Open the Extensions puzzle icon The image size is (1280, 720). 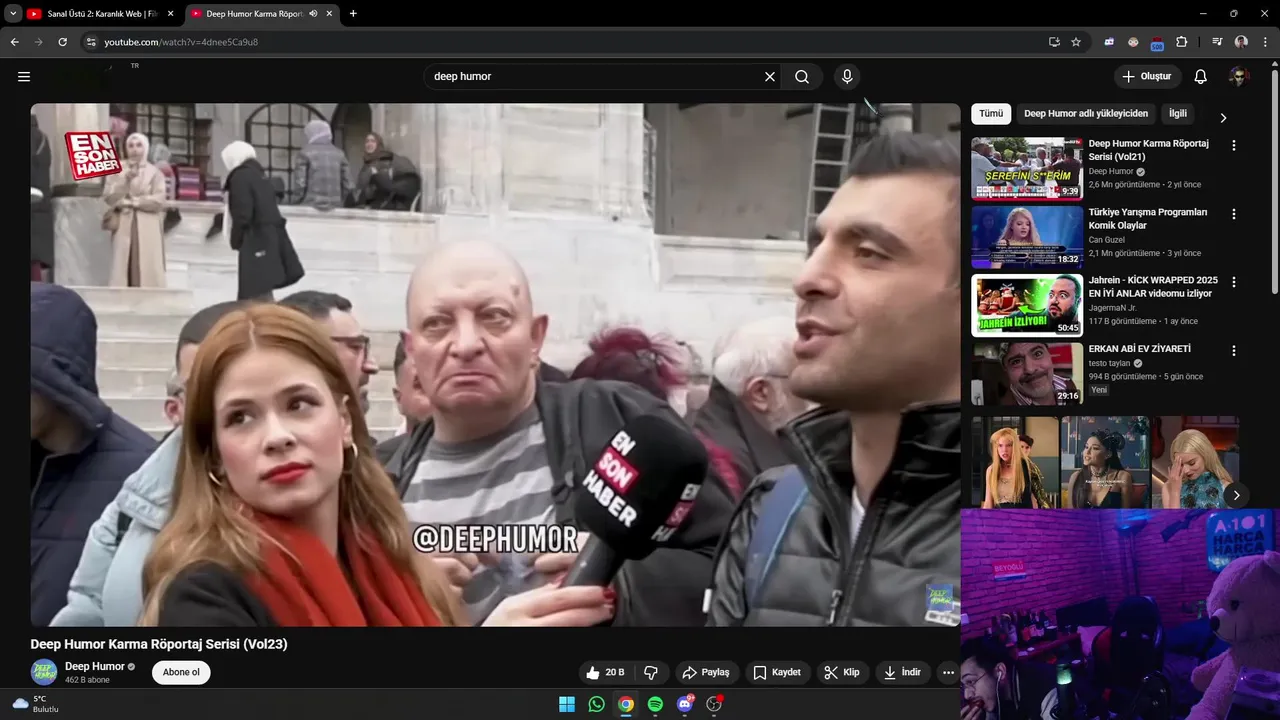coord(1181,42)
